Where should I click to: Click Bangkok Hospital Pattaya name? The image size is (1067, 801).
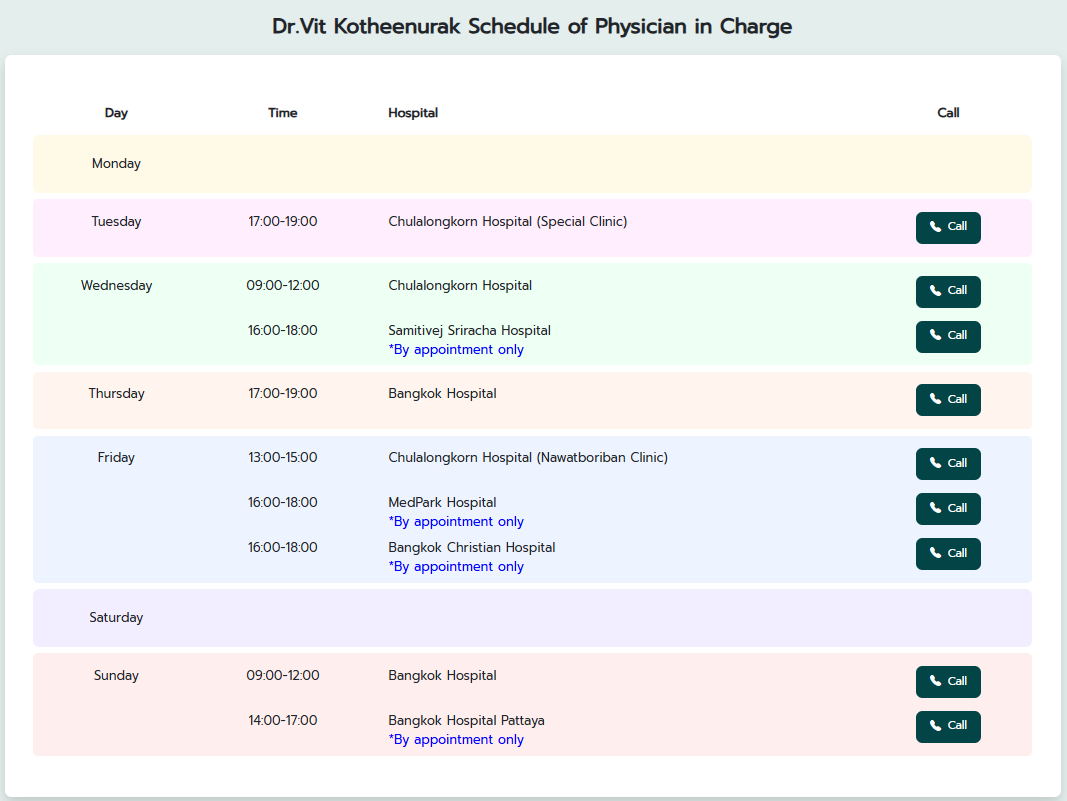pyautogui.click(x=466, y=720)
